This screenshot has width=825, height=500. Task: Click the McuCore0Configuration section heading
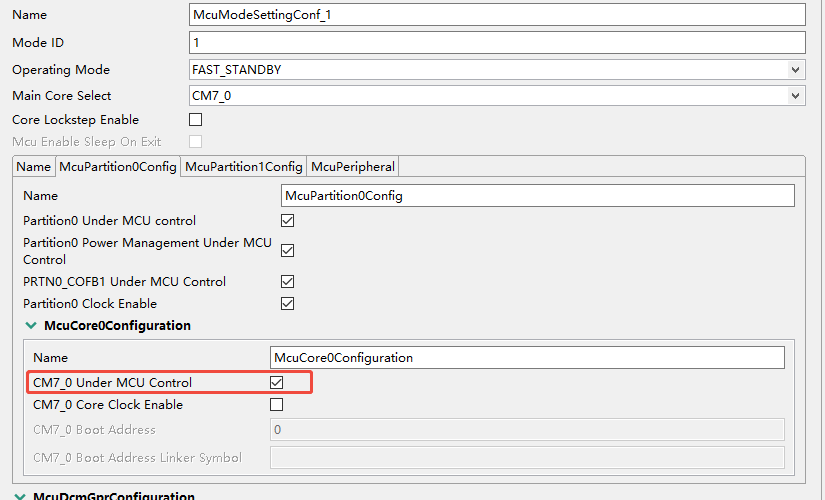click(118, 326)
